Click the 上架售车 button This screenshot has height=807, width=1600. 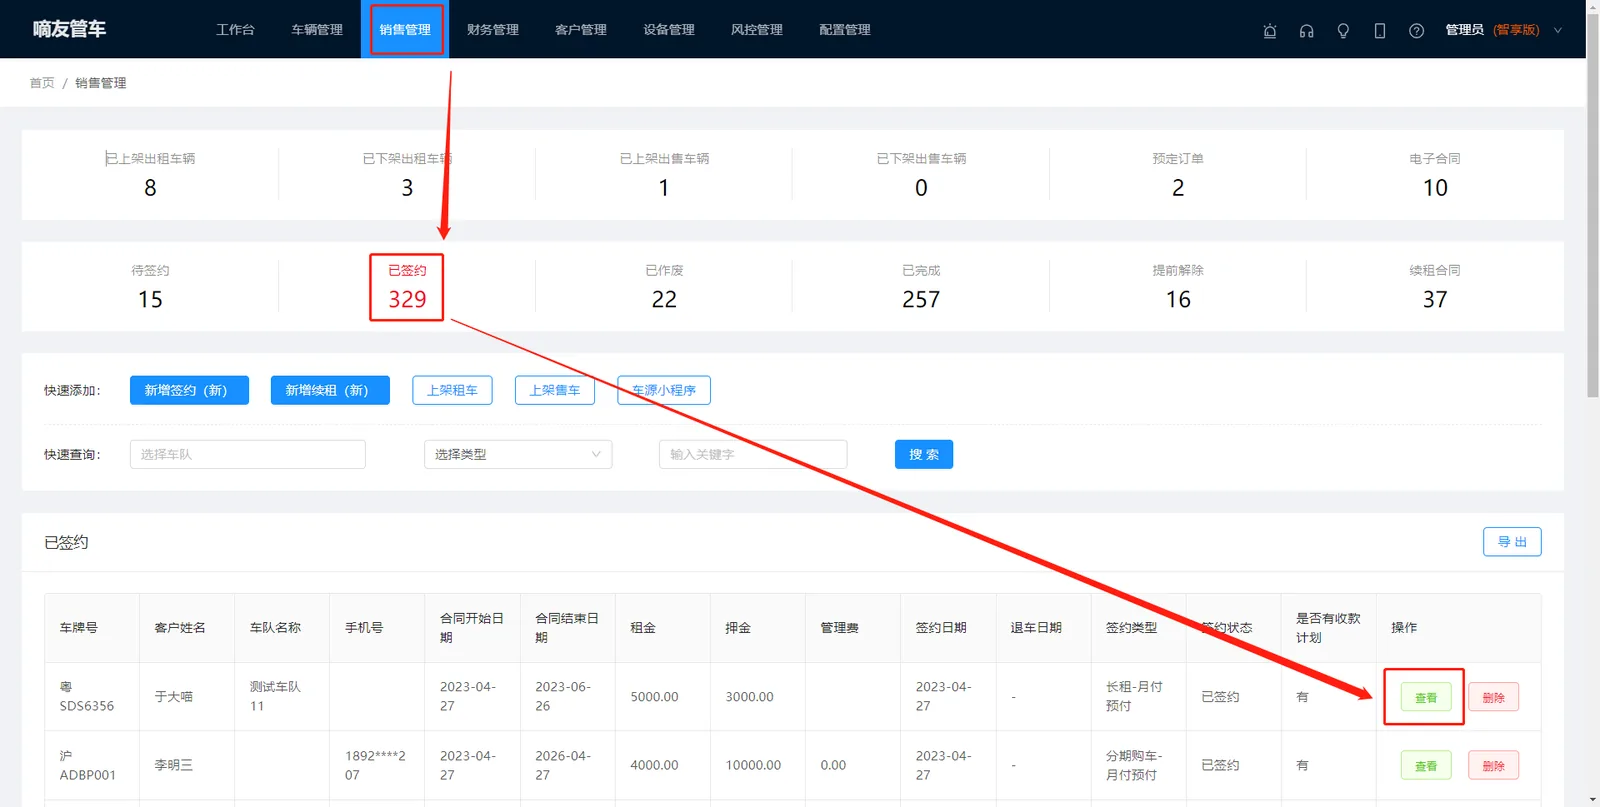coord(555,390)
